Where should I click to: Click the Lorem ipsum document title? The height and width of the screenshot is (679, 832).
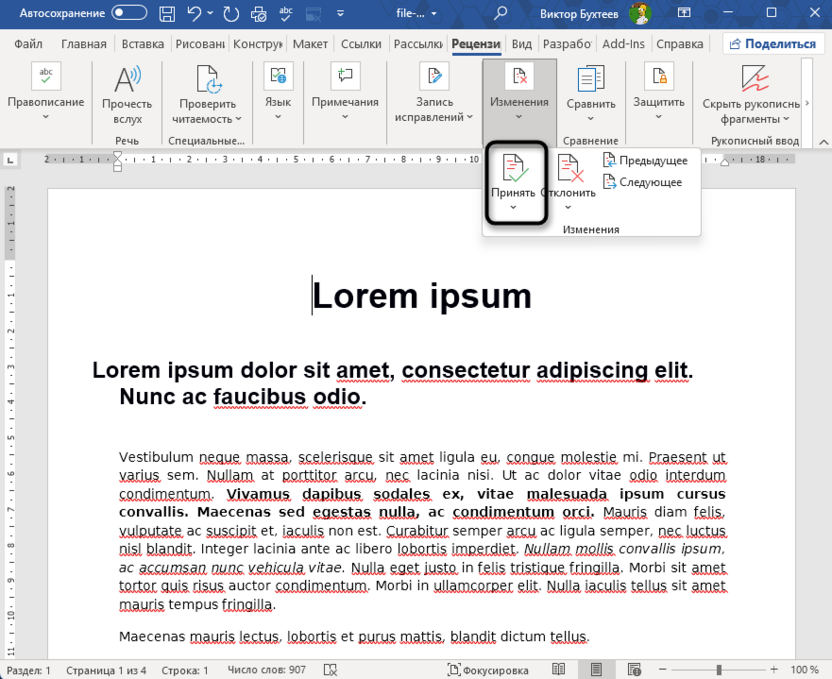[x=422, y=295]
